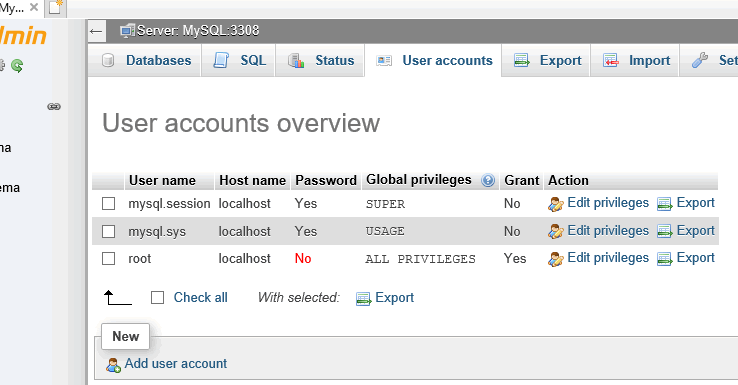Click the Check all link
Image resolution: width=738 pixels, height=385 pixels.
tap(201, 297)
